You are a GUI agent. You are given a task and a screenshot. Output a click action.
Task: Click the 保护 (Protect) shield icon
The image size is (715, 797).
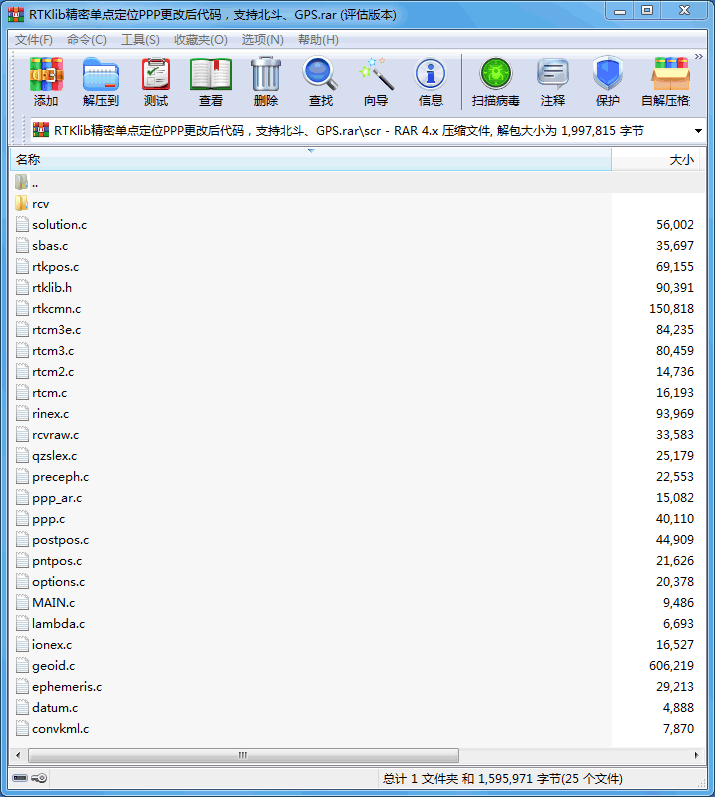point(607,82)
